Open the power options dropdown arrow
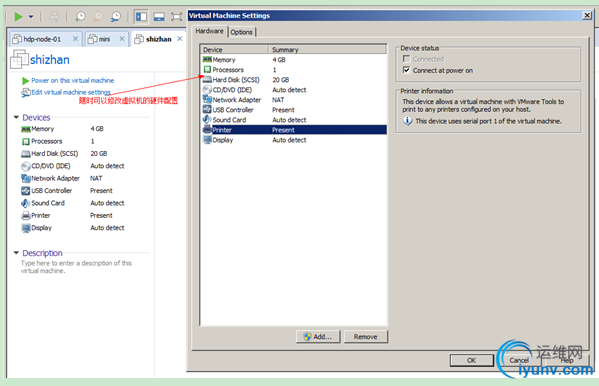Image resolution: width=599 pixels, height=386 pixels. (x=31, y=16)
